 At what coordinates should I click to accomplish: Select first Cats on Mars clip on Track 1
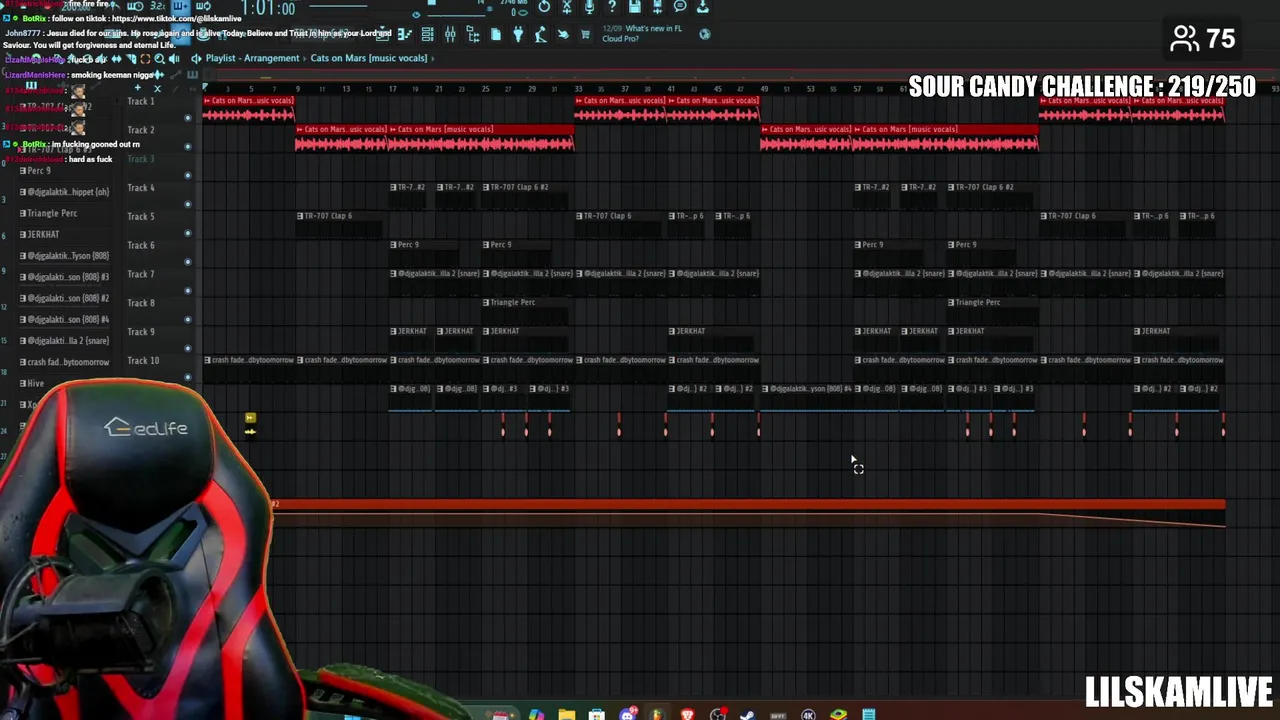point(248,109)
